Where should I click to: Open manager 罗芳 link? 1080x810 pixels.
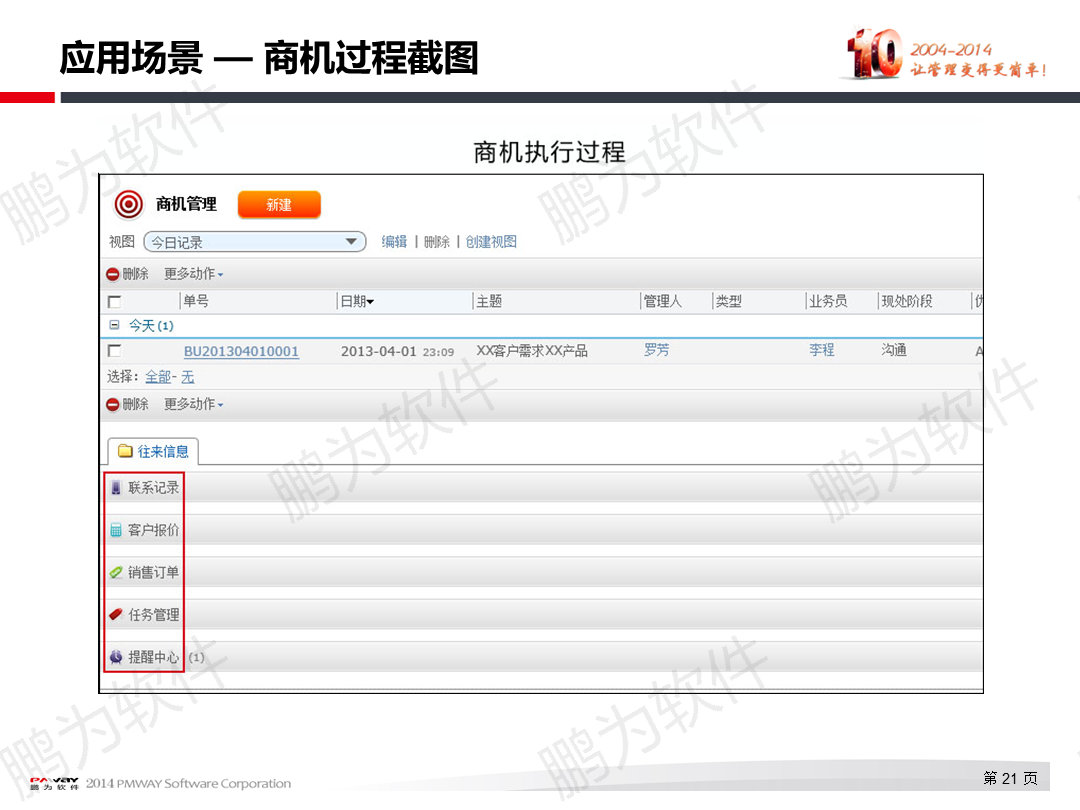[x=656, y=350]
